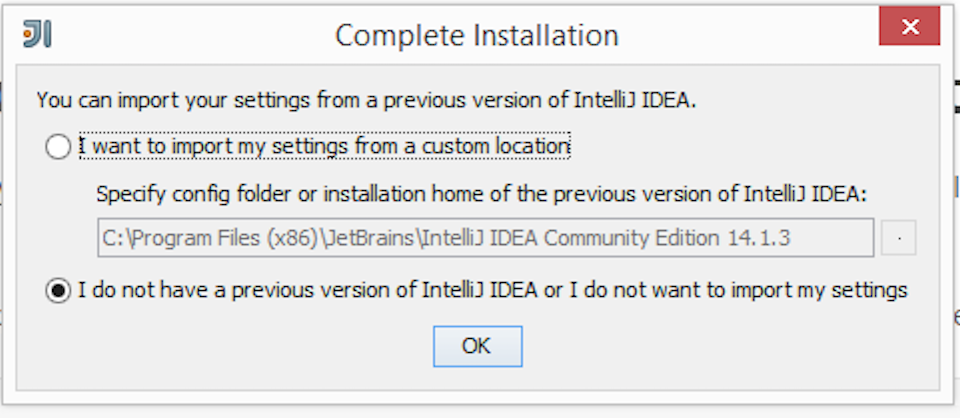Click the 'Complete Installation' title bar text
Image resolution: width=960 pixels, height=418 pixels.
477,35
